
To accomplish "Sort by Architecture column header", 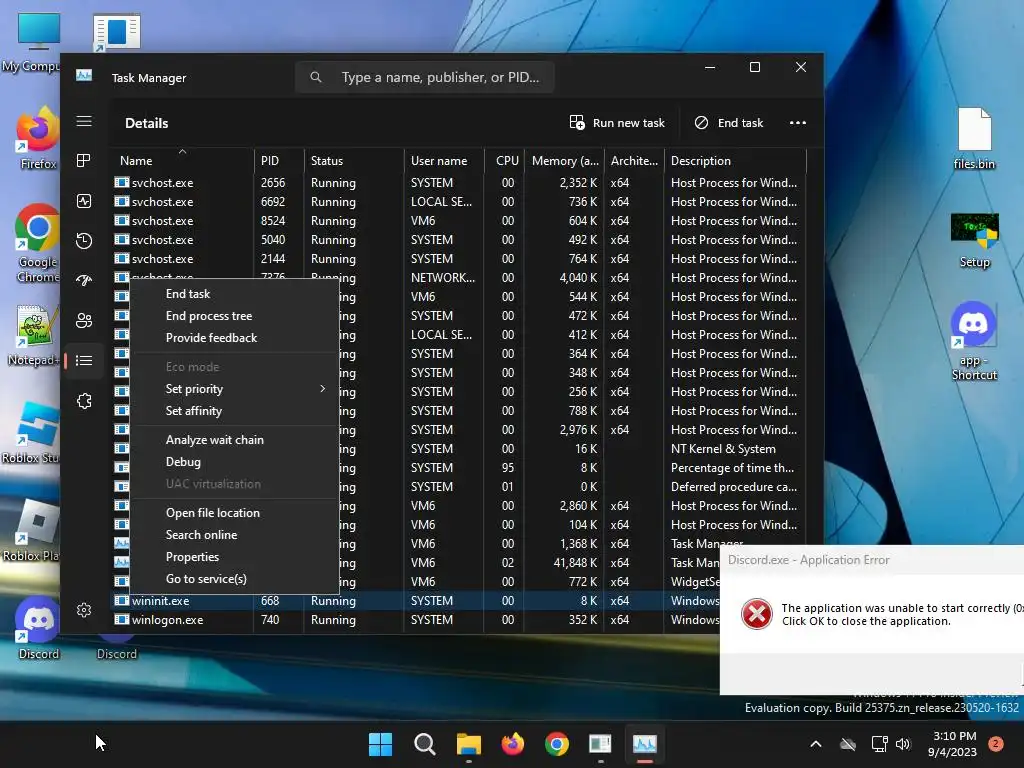I will click(x=634, y=161).
